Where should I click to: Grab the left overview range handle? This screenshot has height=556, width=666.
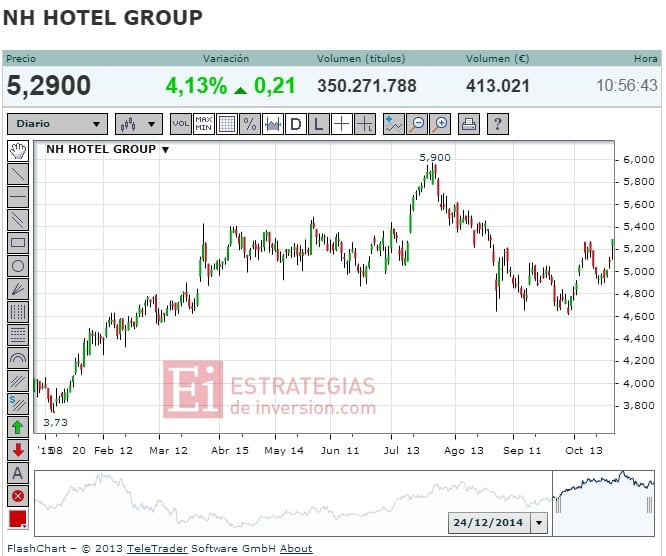point(558,505)
